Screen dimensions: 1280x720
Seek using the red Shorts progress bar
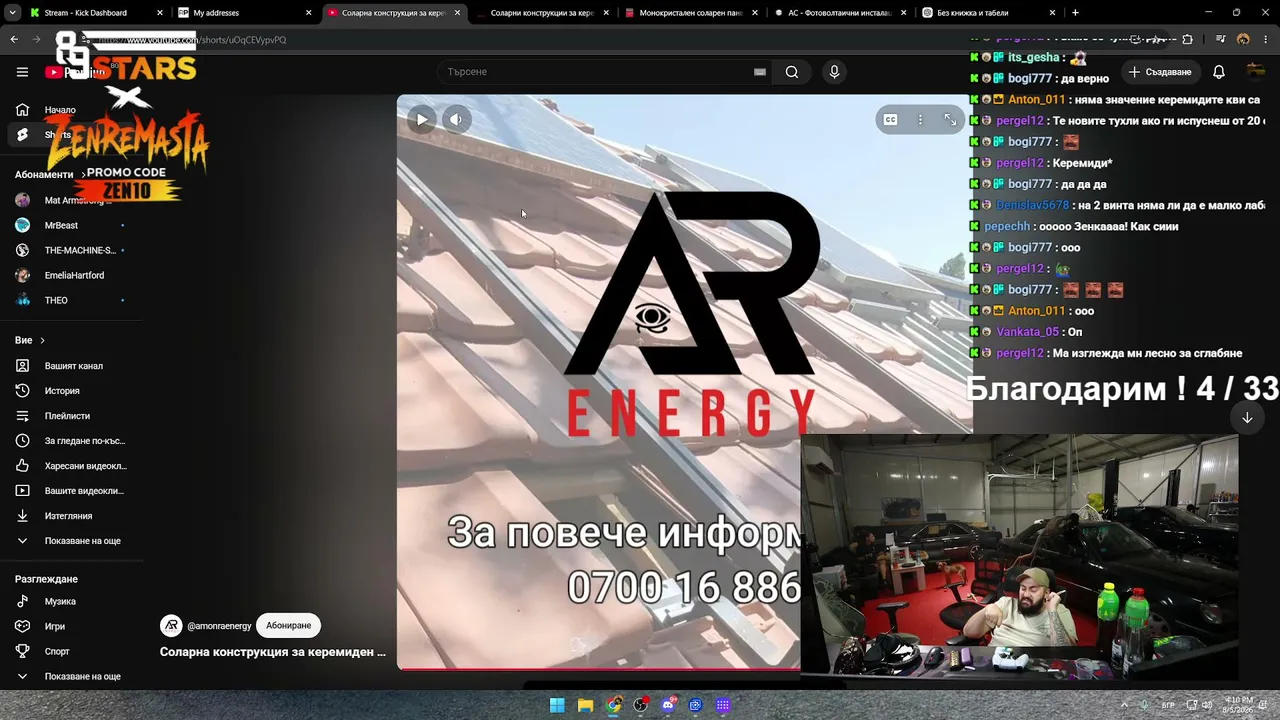click(x=599, y=669)
